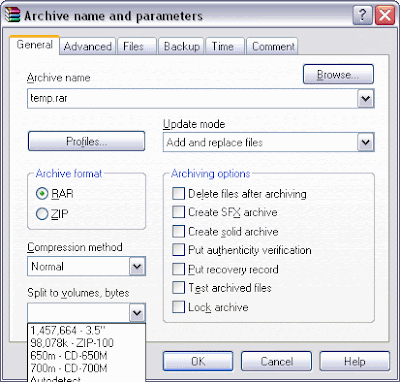Open the Profiles button
The height and width of the screenshot is (382, 400).
86,141
